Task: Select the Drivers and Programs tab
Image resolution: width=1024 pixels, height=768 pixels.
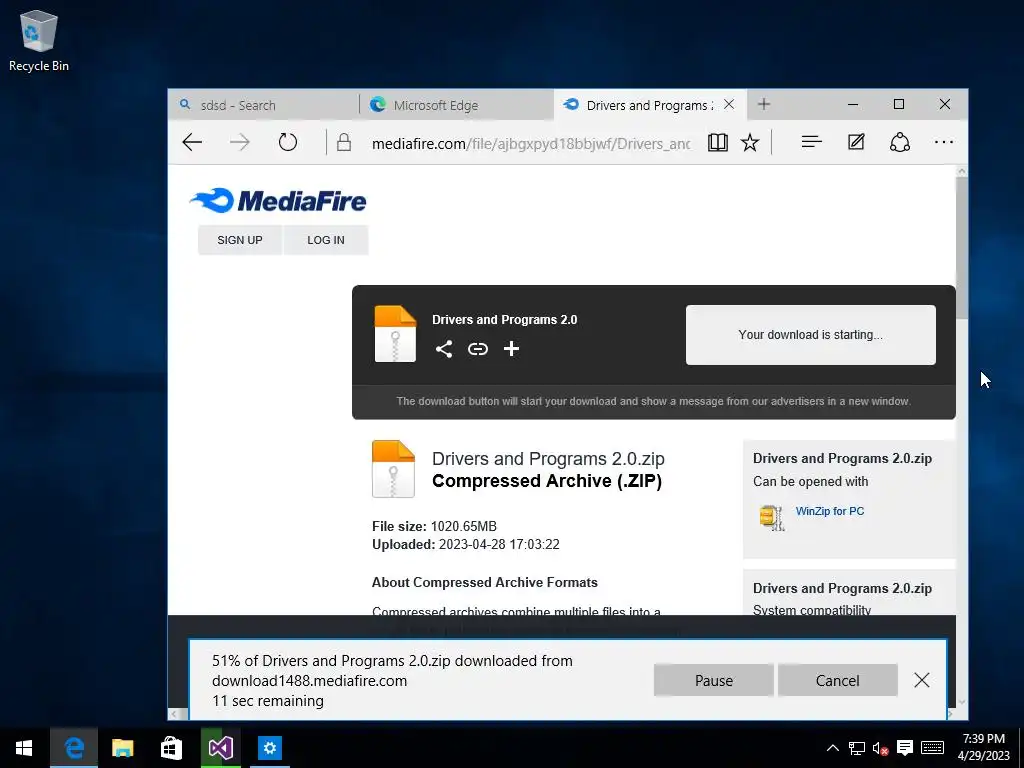Action: [x=650, y=105]
